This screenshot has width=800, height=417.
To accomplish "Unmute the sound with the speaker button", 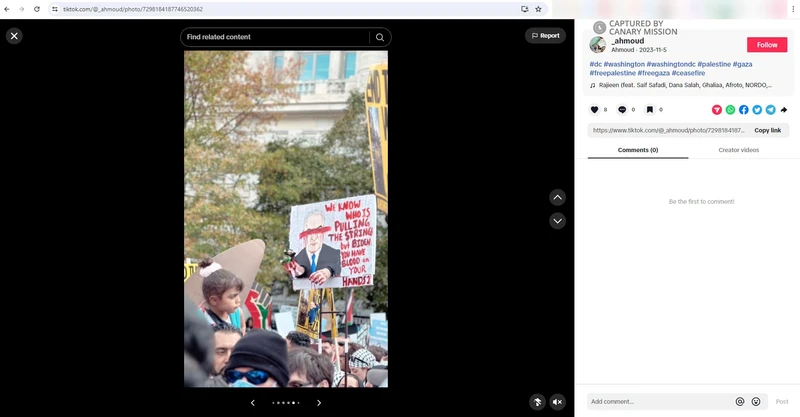I will 558,402.
